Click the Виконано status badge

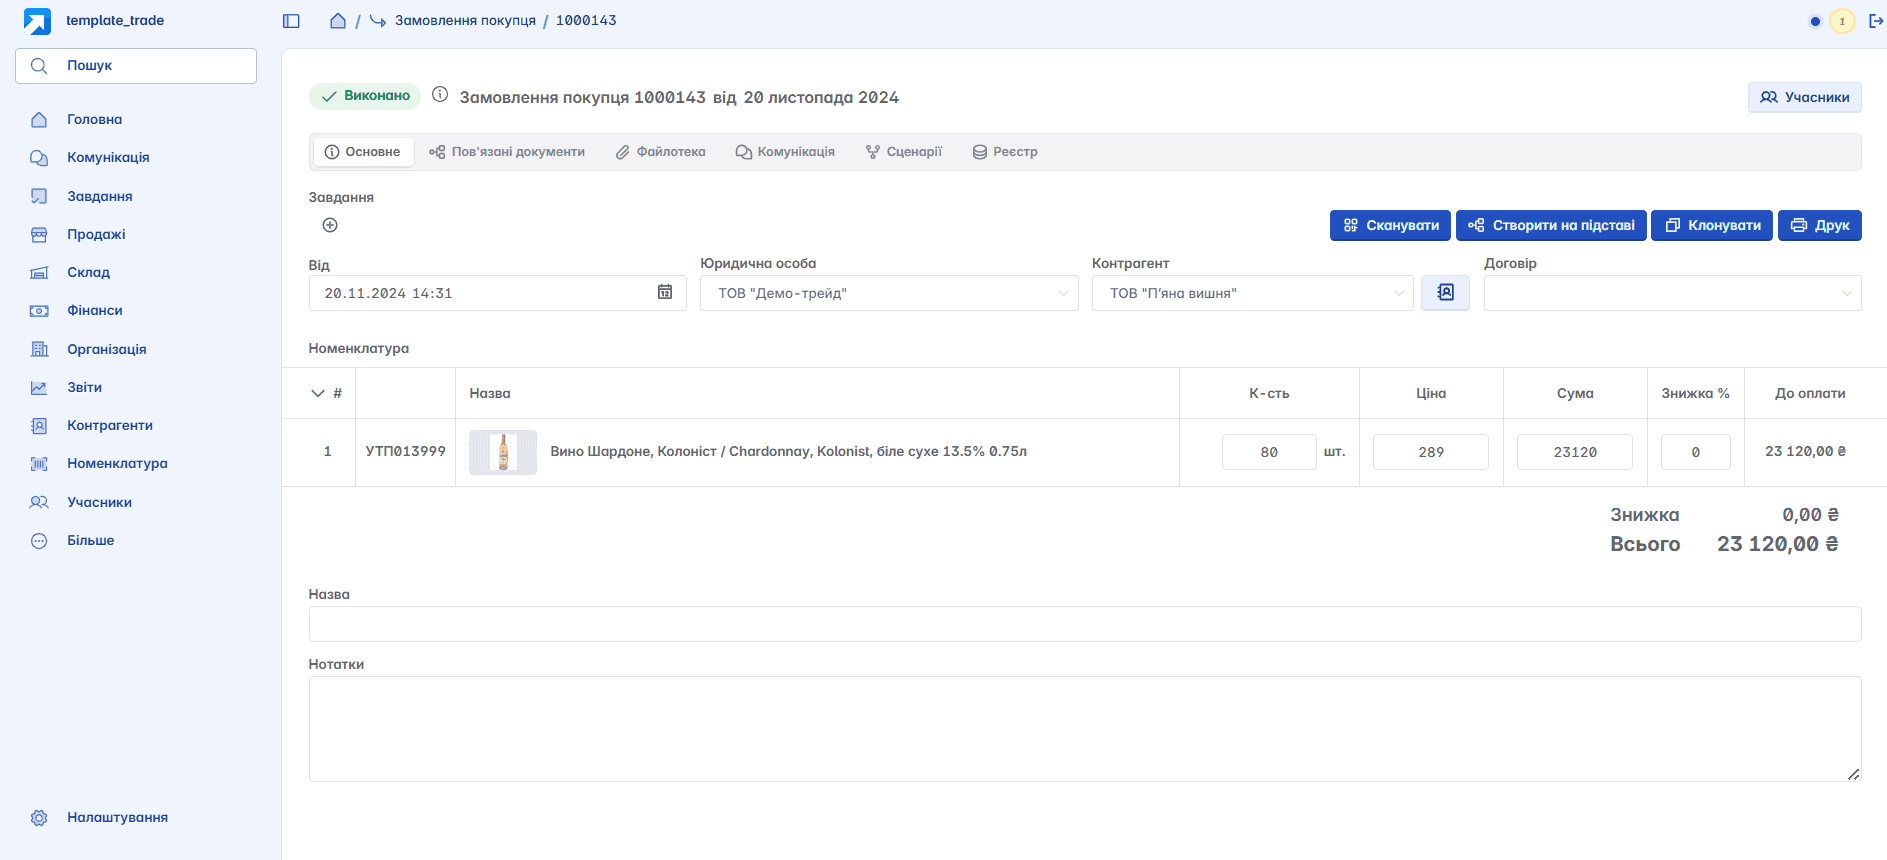click(x=365, y=96)
